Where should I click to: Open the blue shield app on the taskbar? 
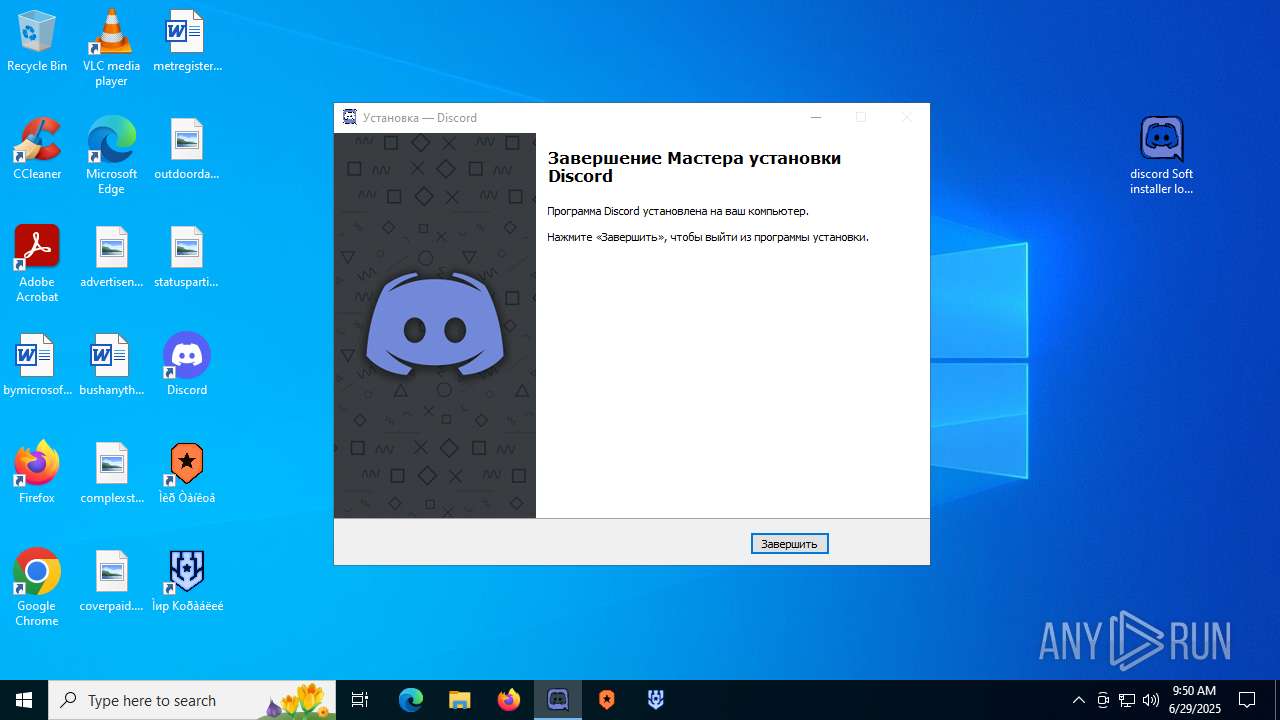[656, 700]
